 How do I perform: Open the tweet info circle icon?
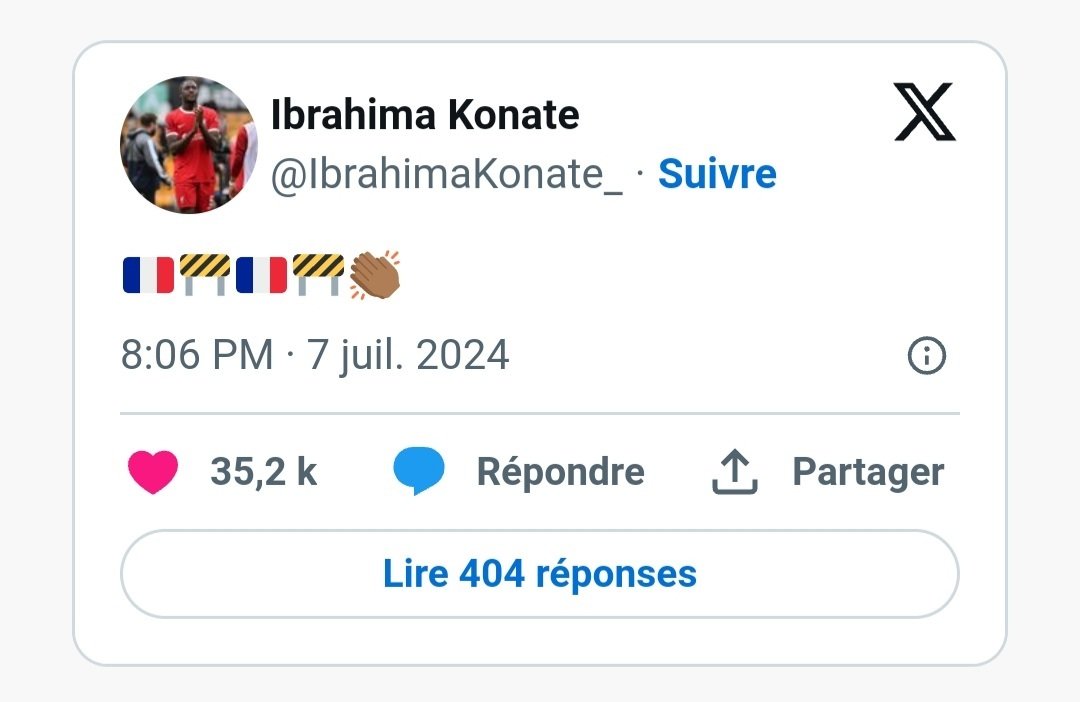[x=926, y=355]
